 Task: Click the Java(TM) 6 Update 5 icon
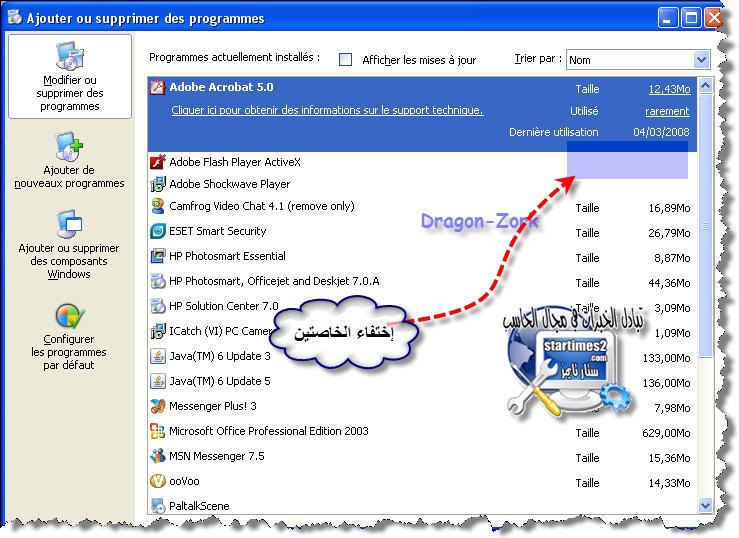157,381
